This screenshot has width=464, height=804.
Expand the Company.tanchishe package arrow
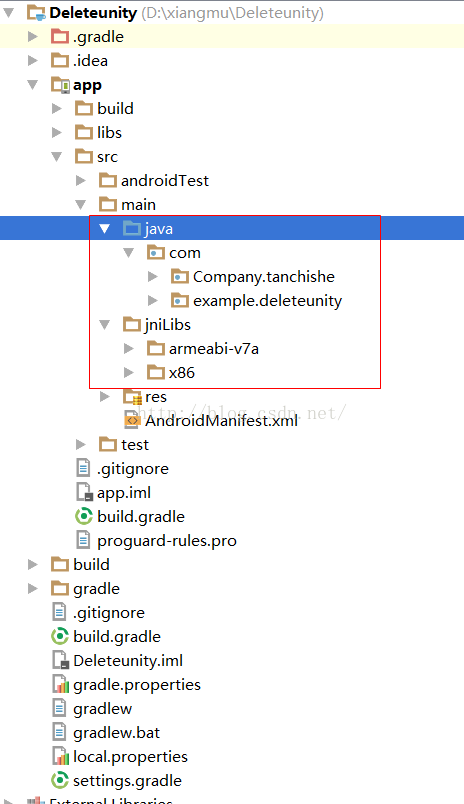[153, 276]
